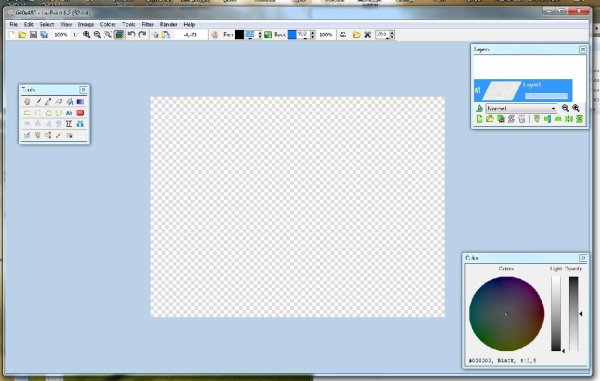Add a new layer in Layers panel
600x381 pixels.
pos(479,119)
